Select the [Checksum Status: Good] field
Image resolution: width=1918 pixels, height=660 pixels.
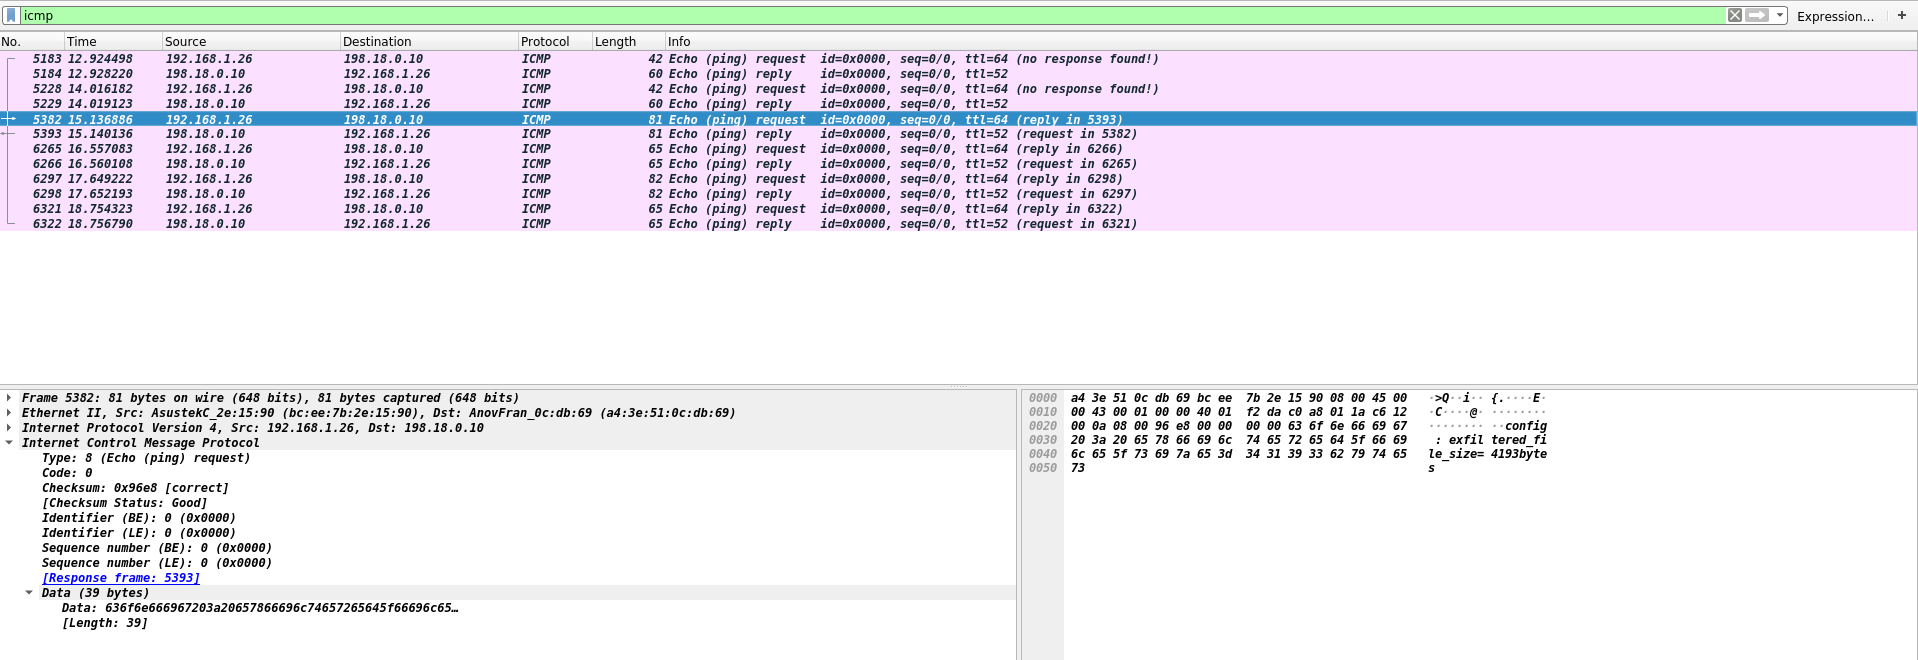tap(124, 503)
